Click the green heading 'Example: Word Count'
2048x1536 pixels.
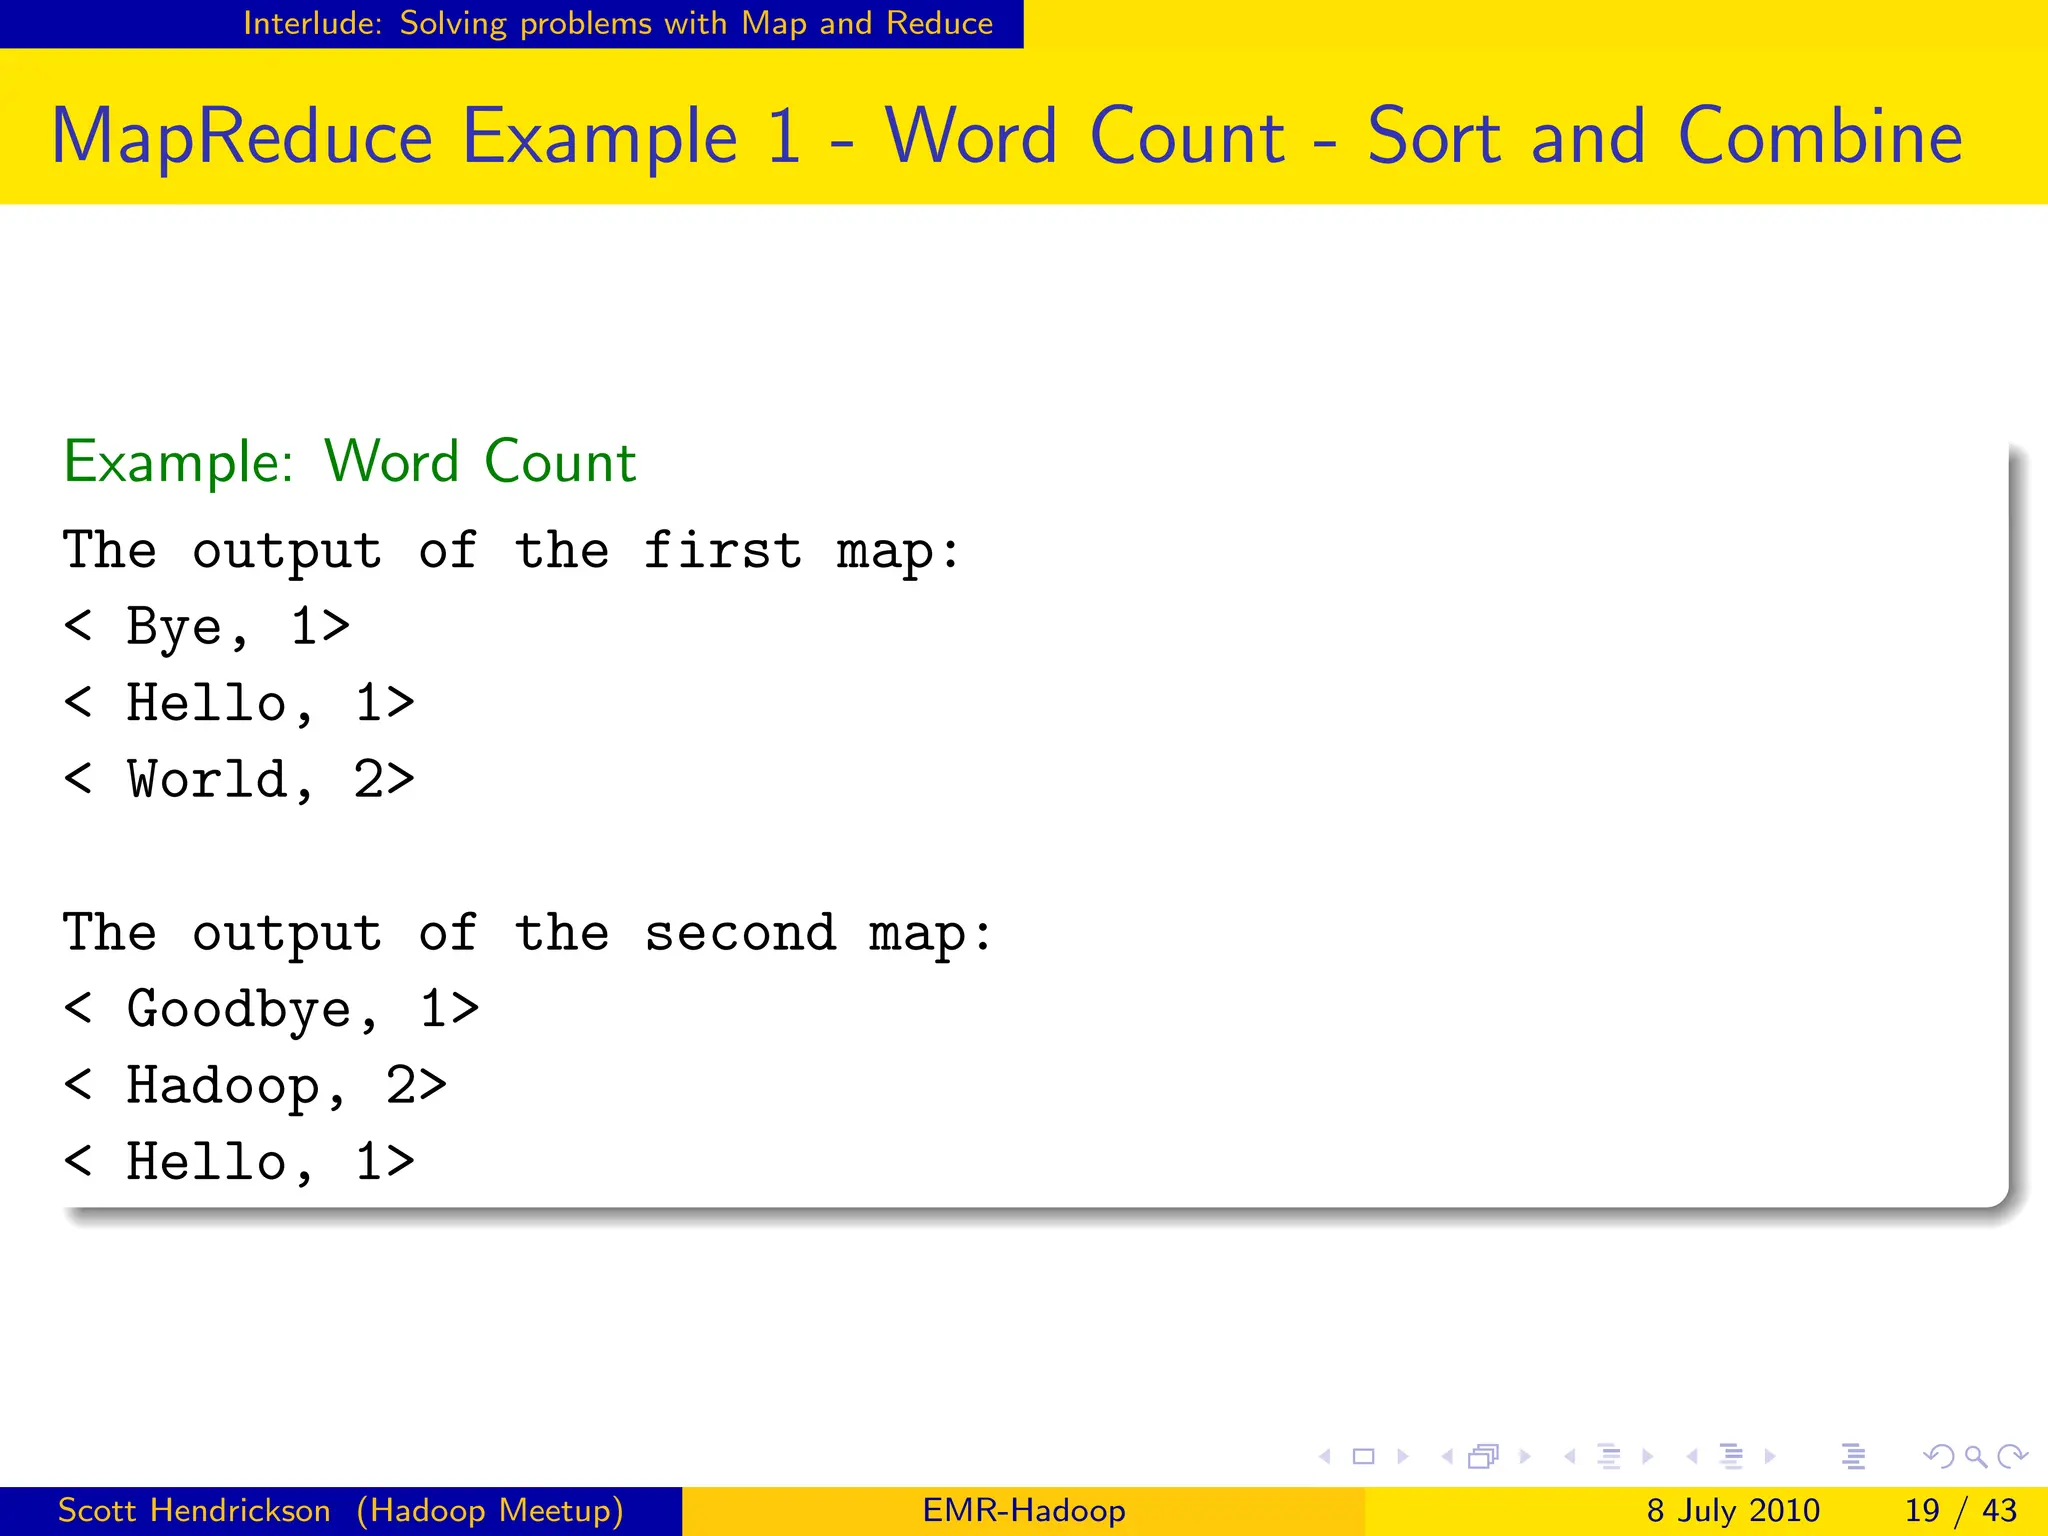(x=350, y=462)
